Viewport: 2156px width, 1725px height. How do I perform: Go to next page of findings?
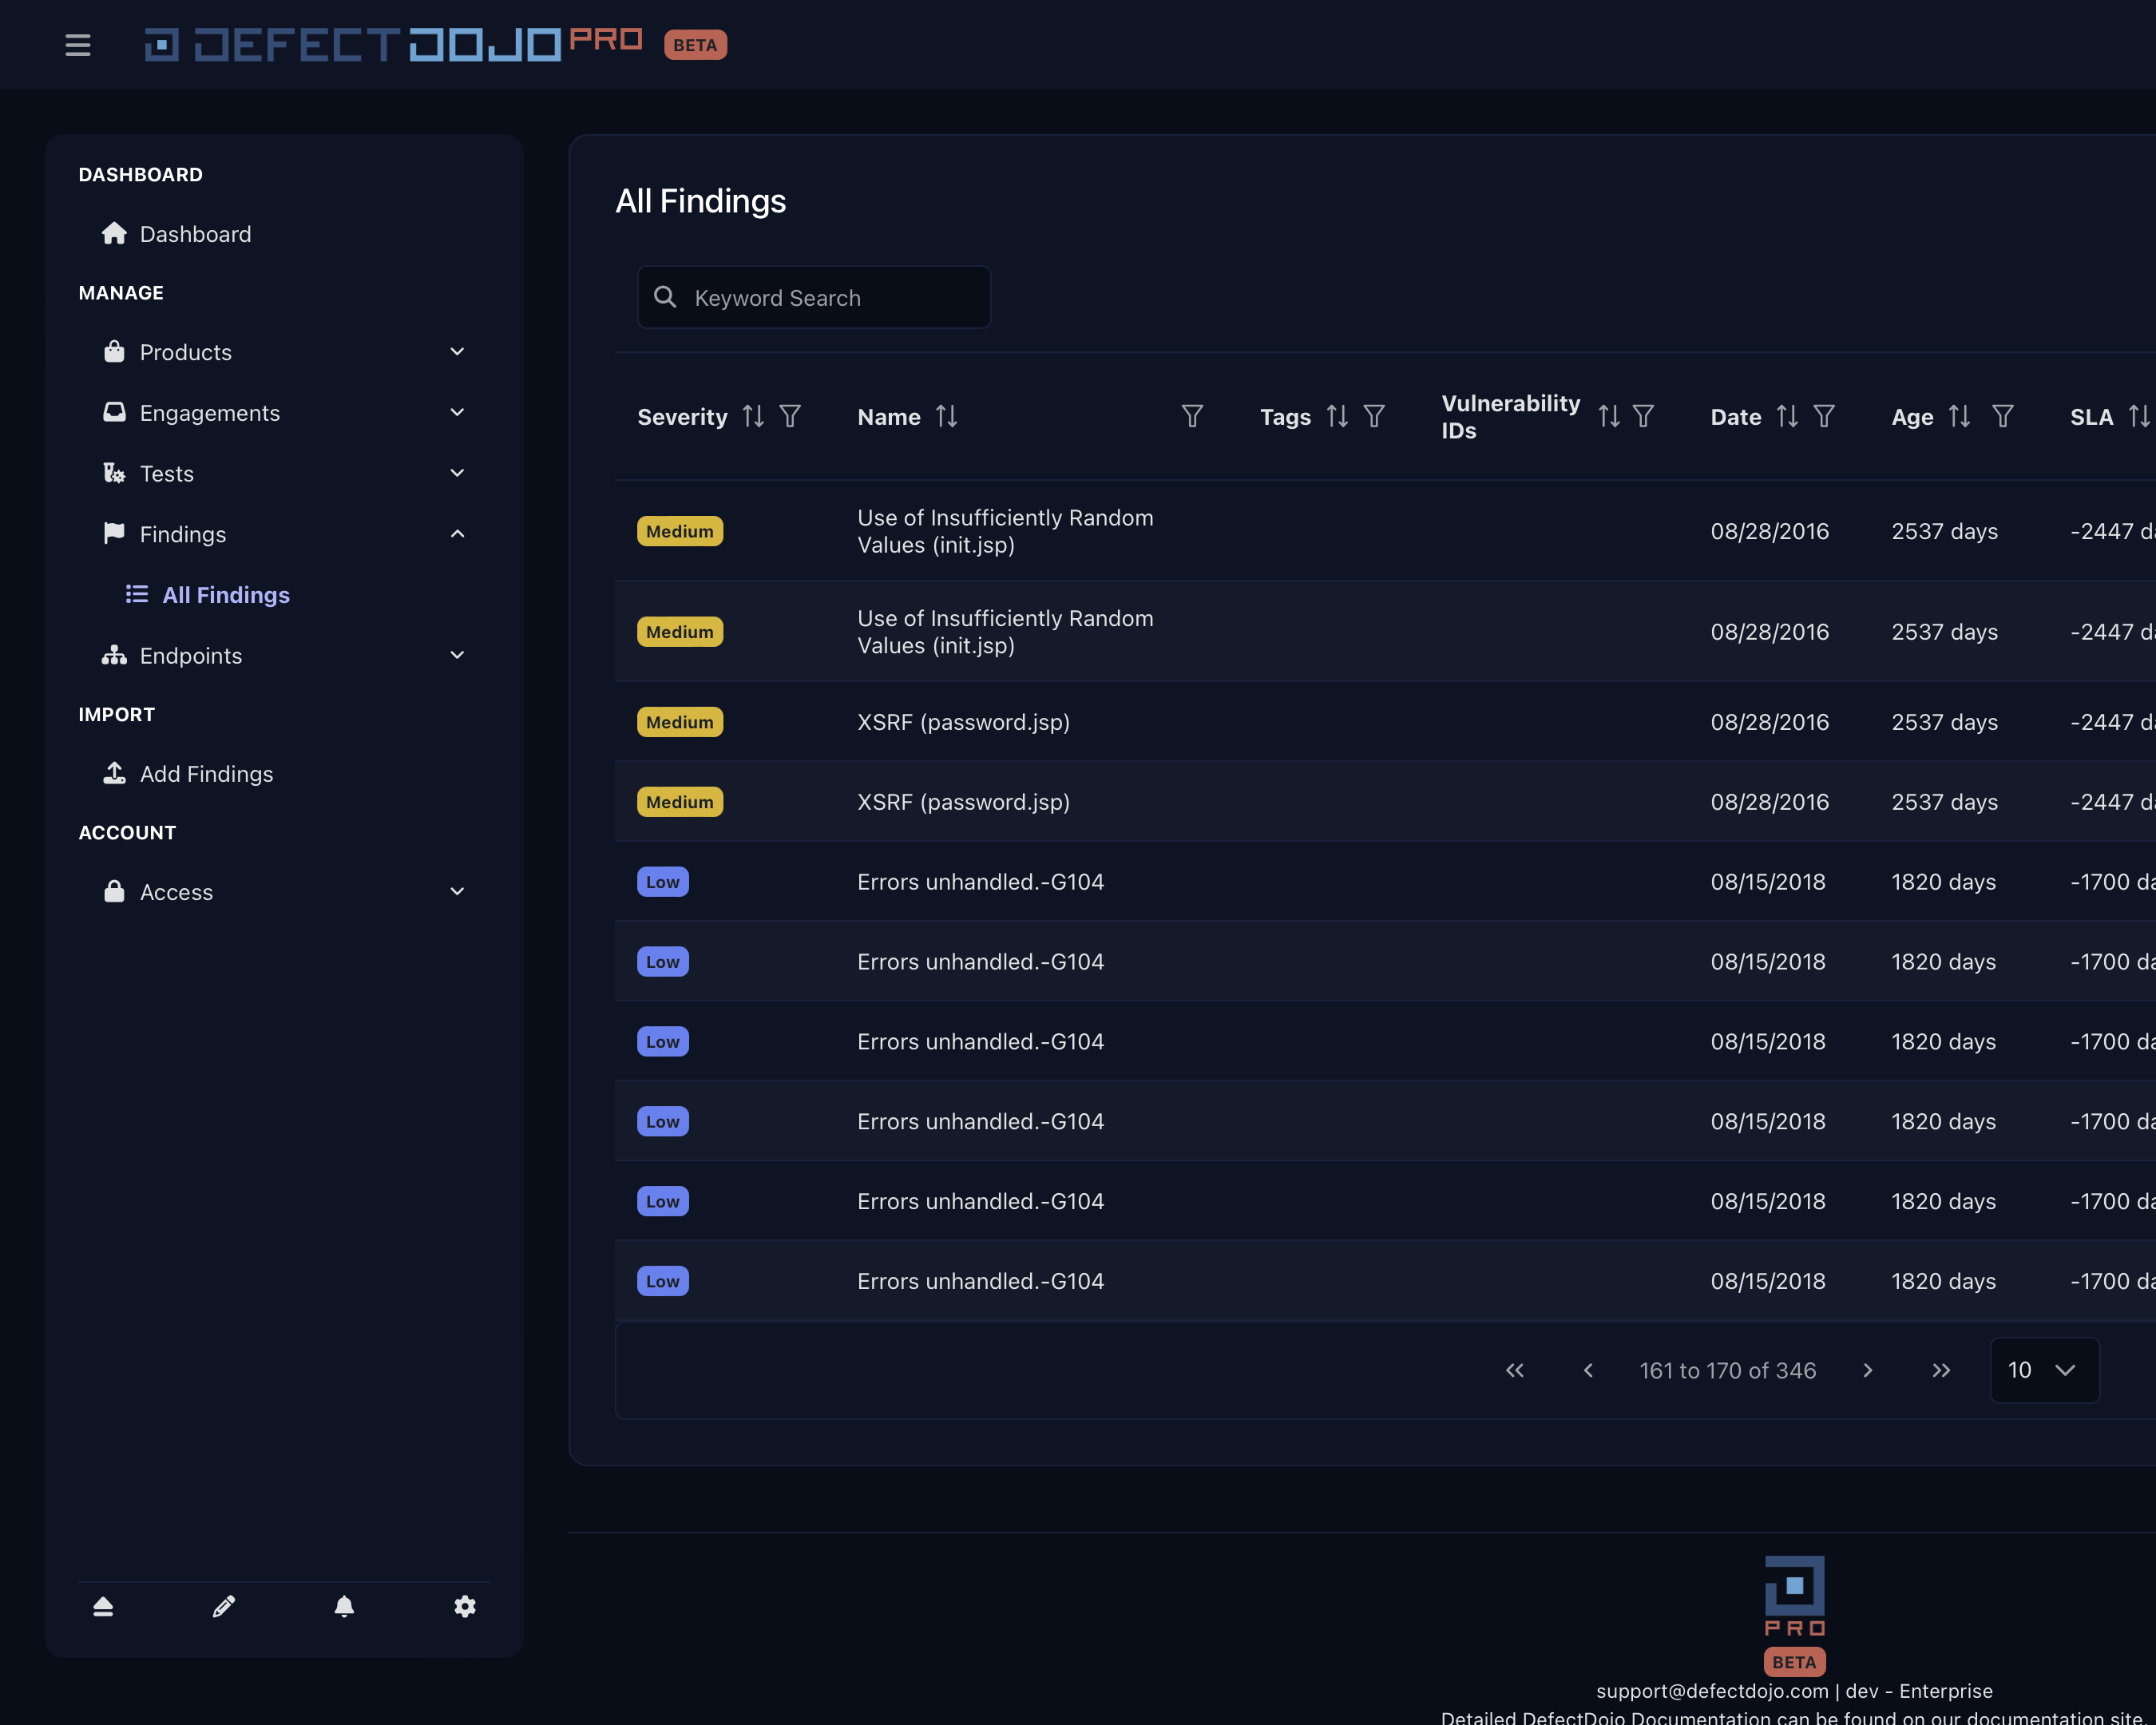[x=1867, y=1370]
